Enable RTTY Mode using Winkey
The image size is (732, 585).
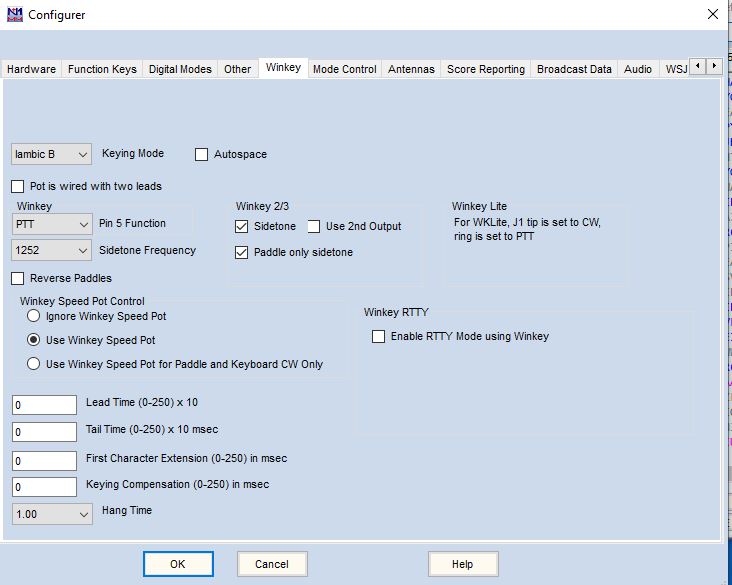click(378, 337)
